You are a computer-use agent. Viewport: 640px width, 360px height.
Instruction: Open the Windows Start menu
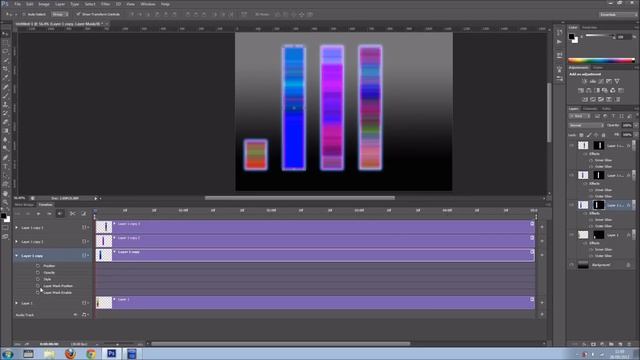7,354
